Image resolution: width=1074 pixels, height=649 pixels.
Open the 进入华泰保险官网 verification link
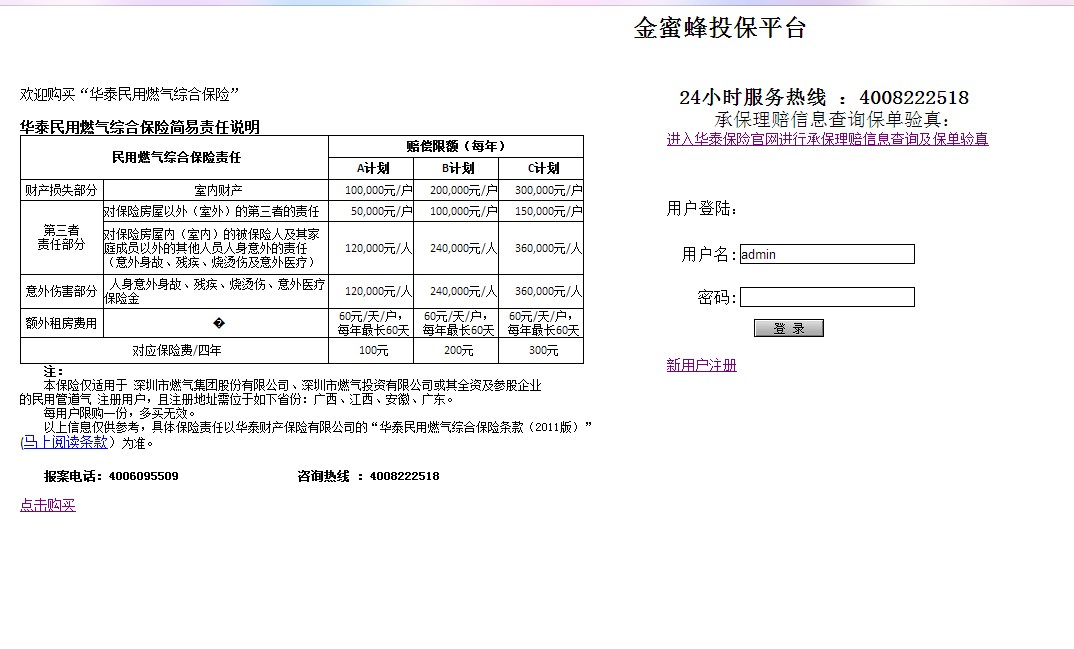point(827,139)
